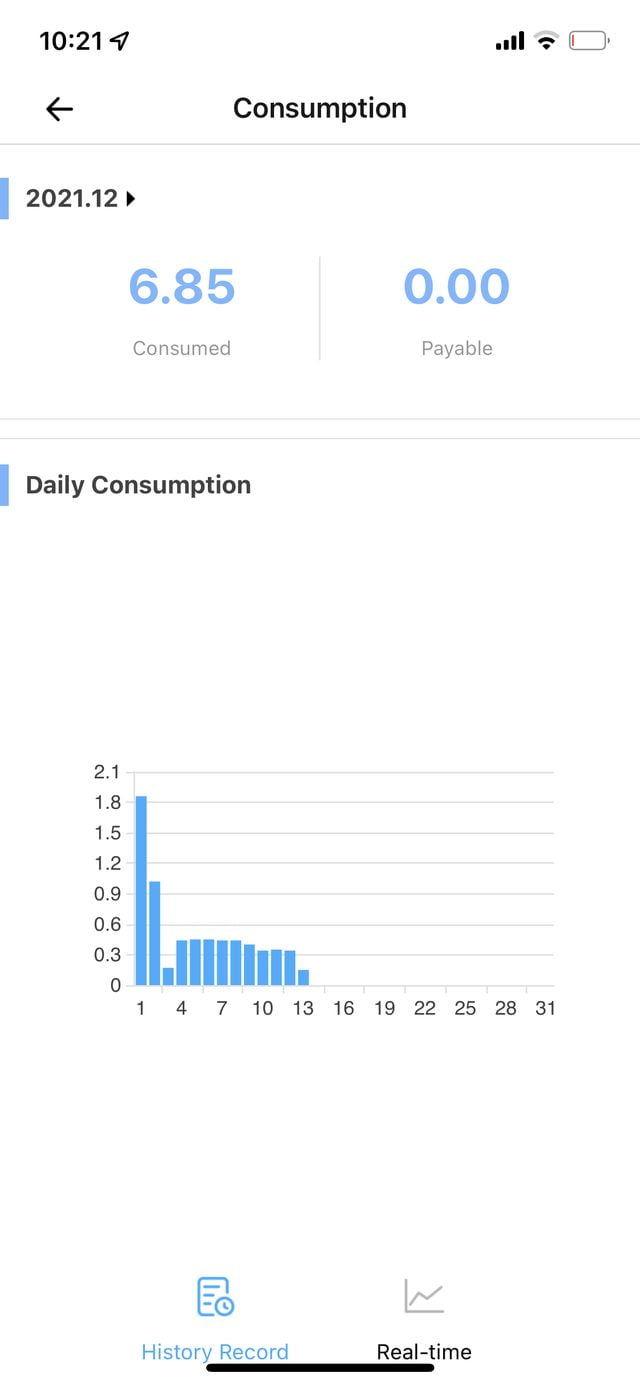Viewport: 640px width, 1385px height.
Task: Switch to the Real-time tab
Action: (x=424, y=1352)
